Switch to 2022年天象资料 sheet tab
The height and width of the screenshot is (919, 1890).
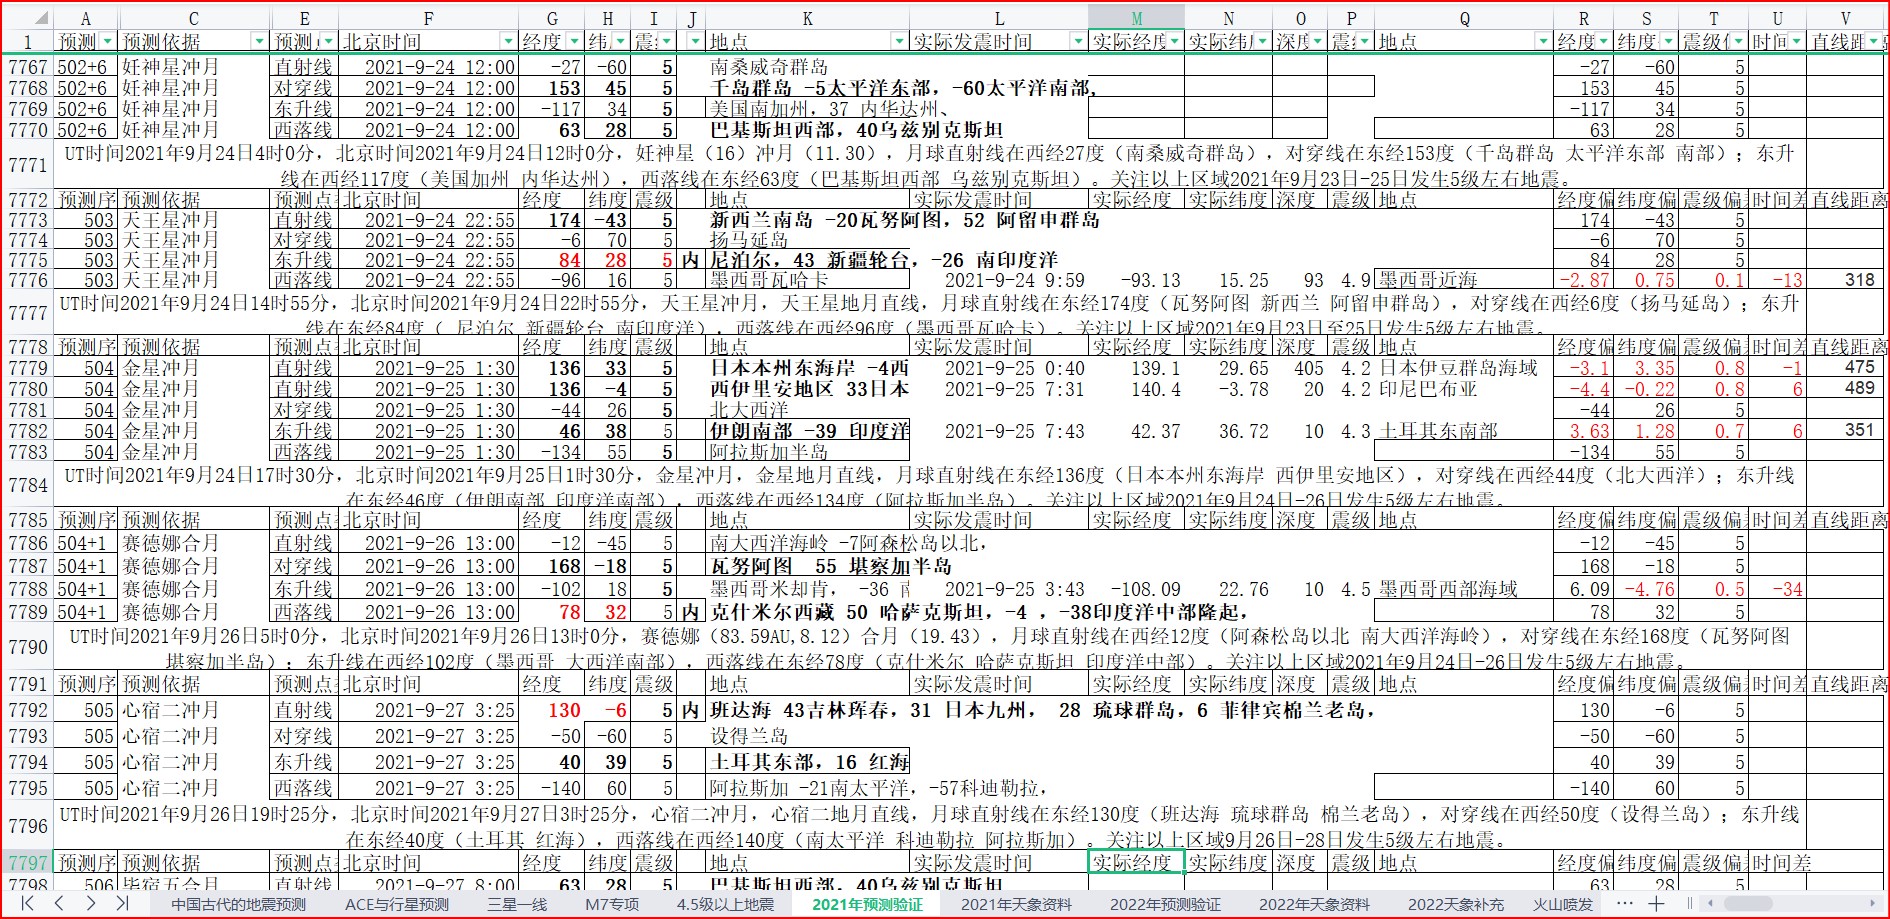[1314, 904]
